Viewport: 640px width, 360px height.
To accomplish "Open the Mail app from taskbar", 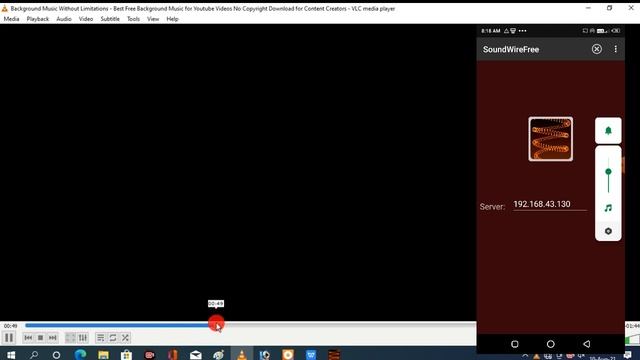I will (x=196, y=355).
